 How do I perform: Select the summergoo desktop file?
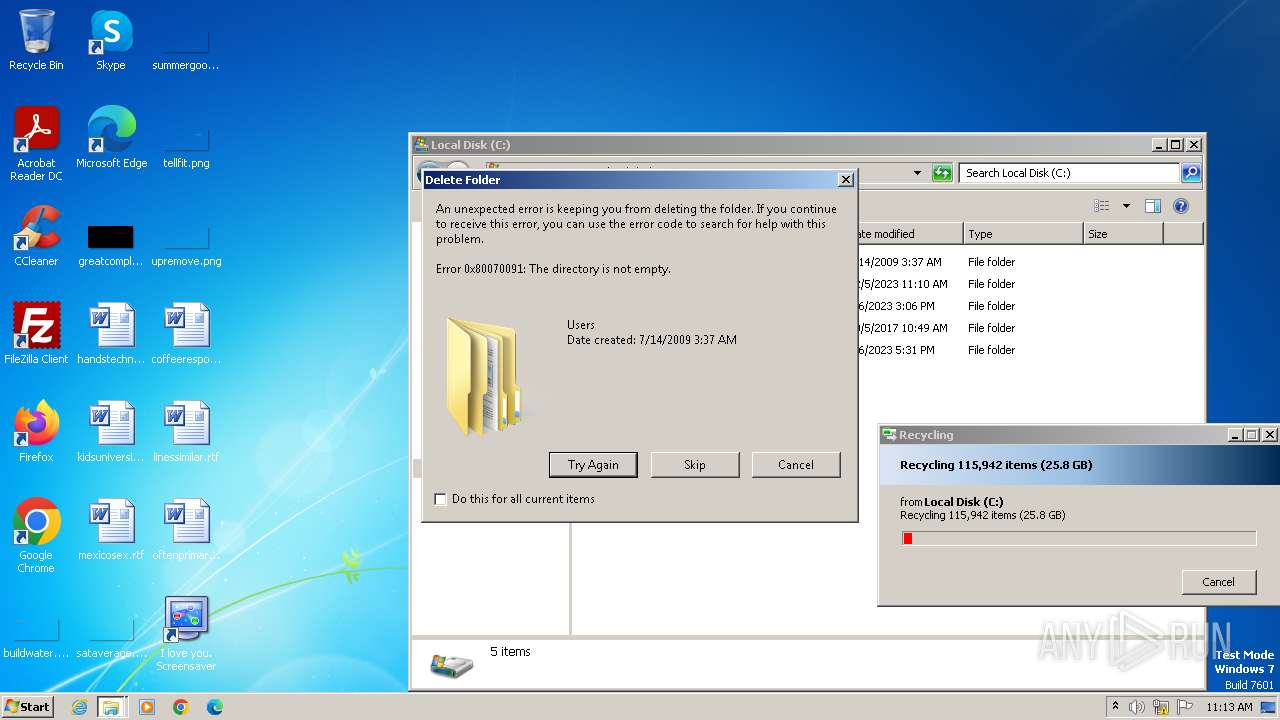186,49
